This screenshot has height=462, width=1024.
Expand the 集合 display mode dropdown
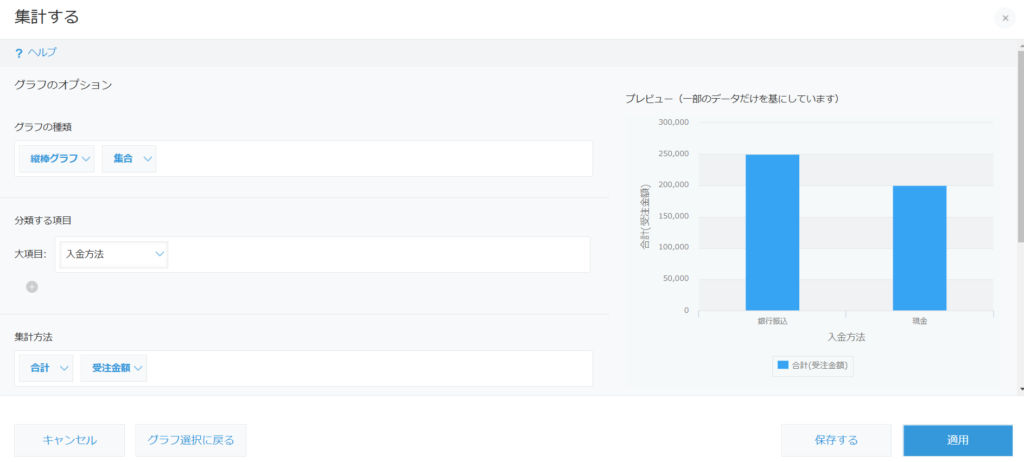[x=129, y=159]
